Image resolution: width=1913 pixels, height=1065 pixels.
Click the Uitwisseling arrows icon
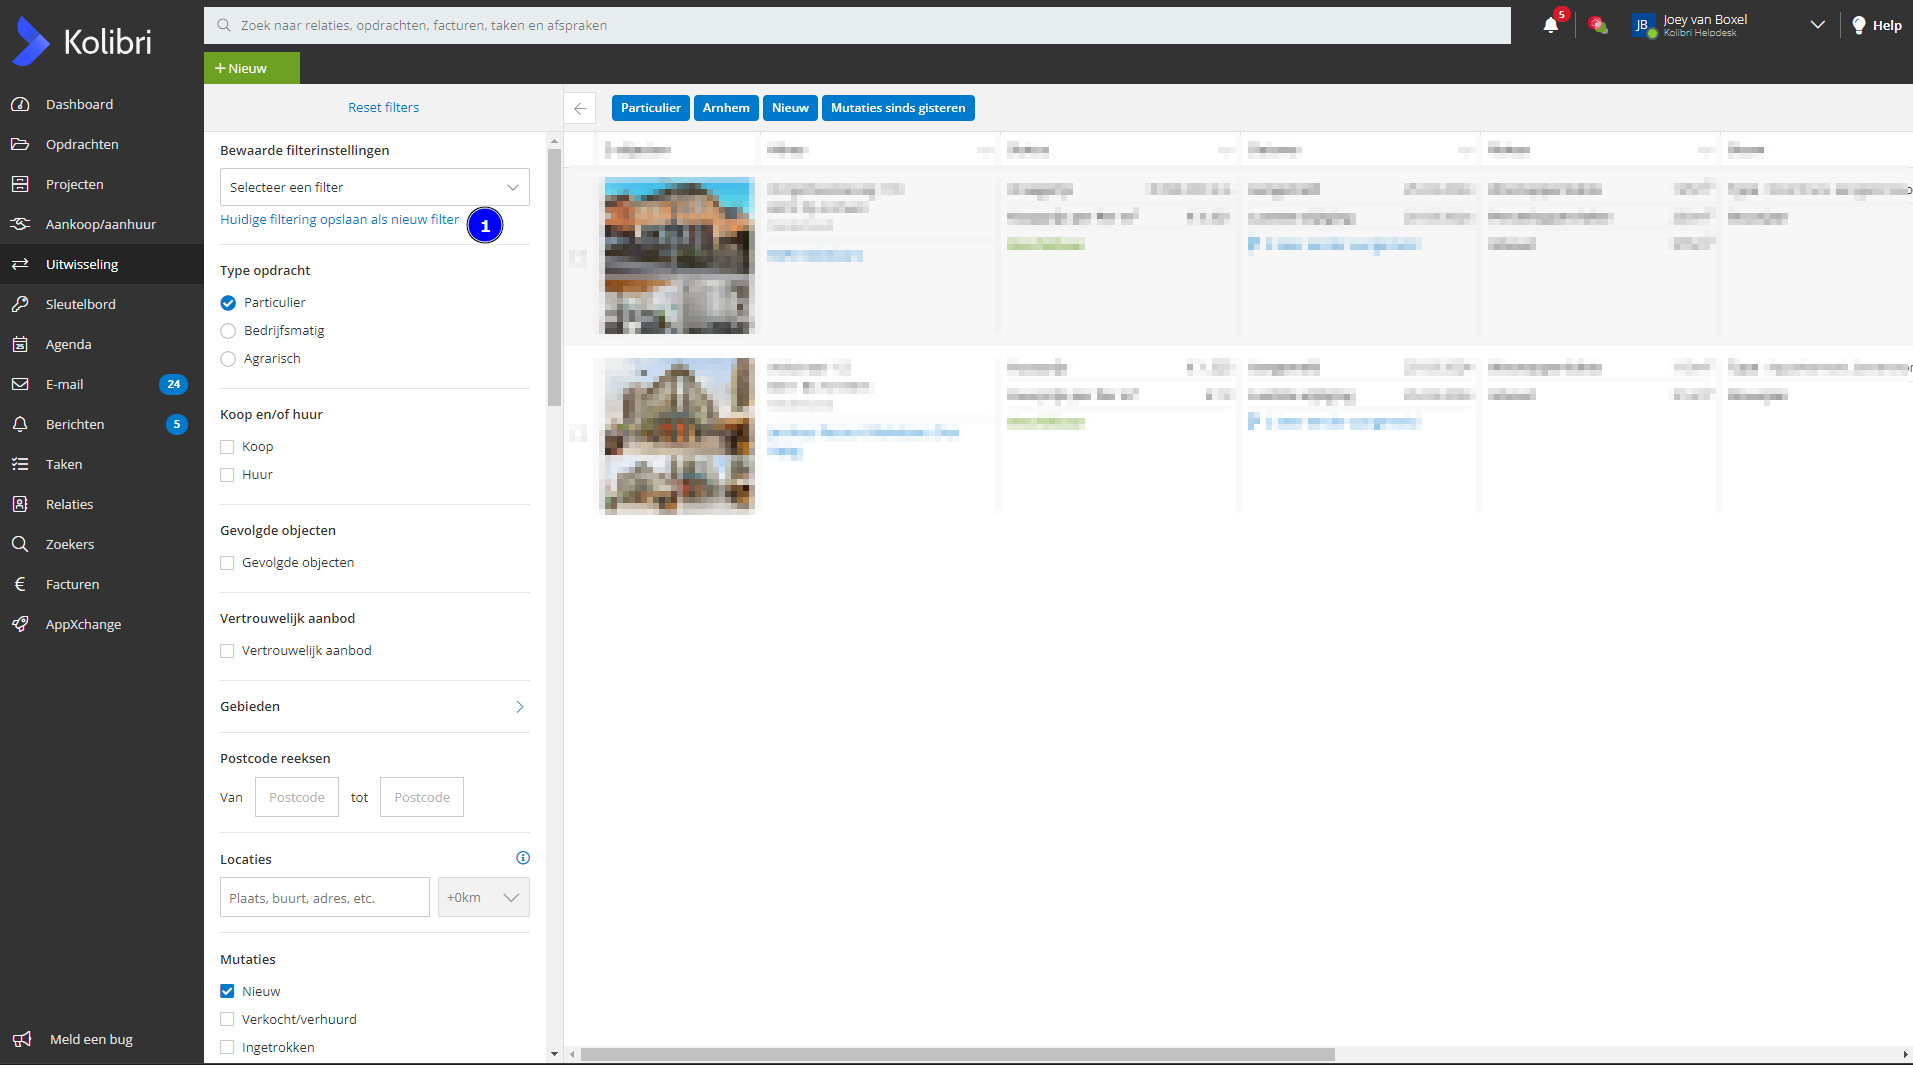point(20,264)
